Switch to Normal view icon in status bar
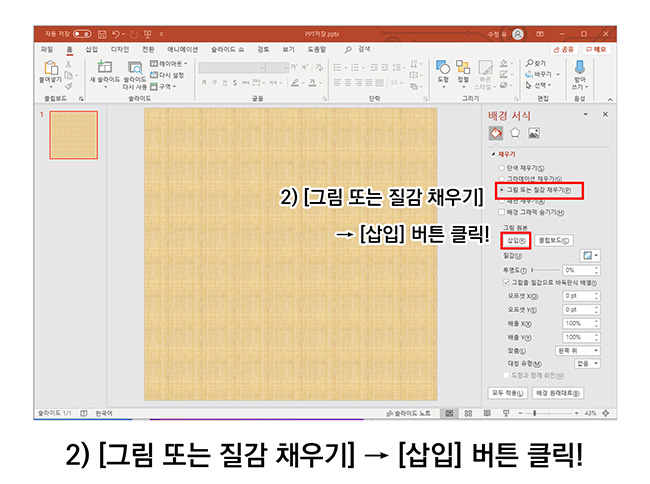 [x=449, y=413]
